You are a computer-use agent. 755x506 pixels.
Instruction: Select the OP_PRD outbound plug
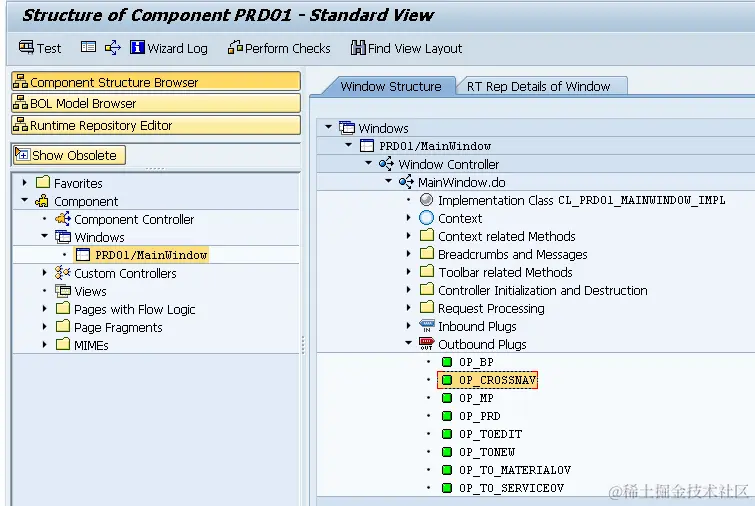(x=479, y=416)
